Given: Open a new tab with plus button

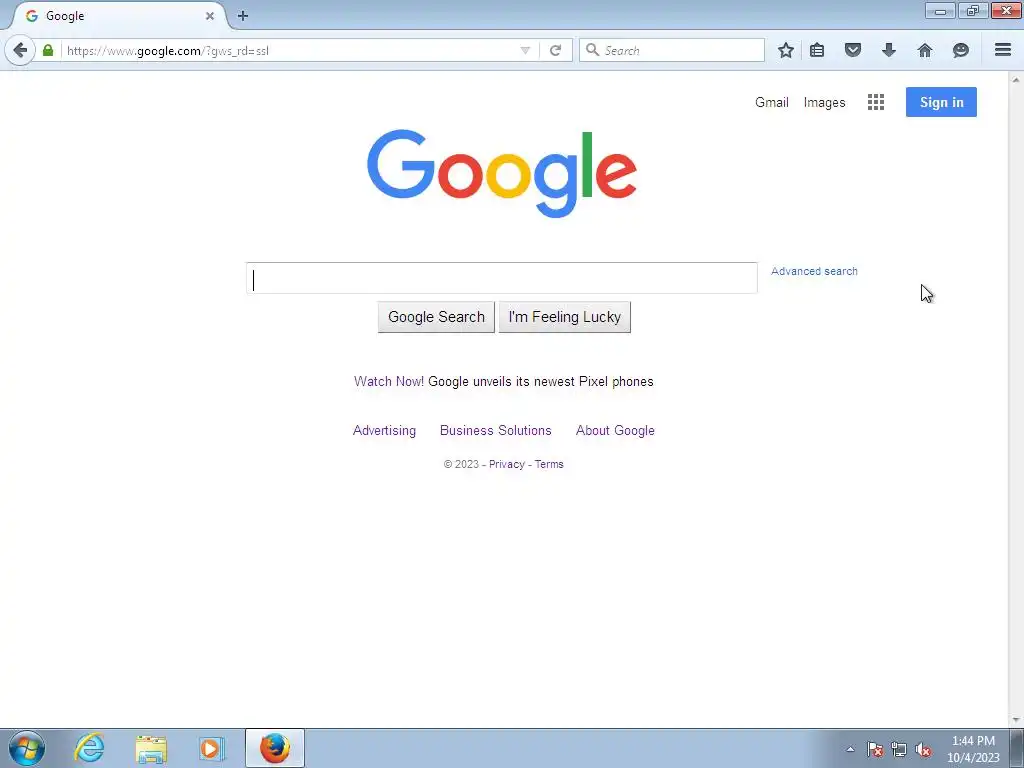Looking at the screenshot, I should [x=243, y=16].
